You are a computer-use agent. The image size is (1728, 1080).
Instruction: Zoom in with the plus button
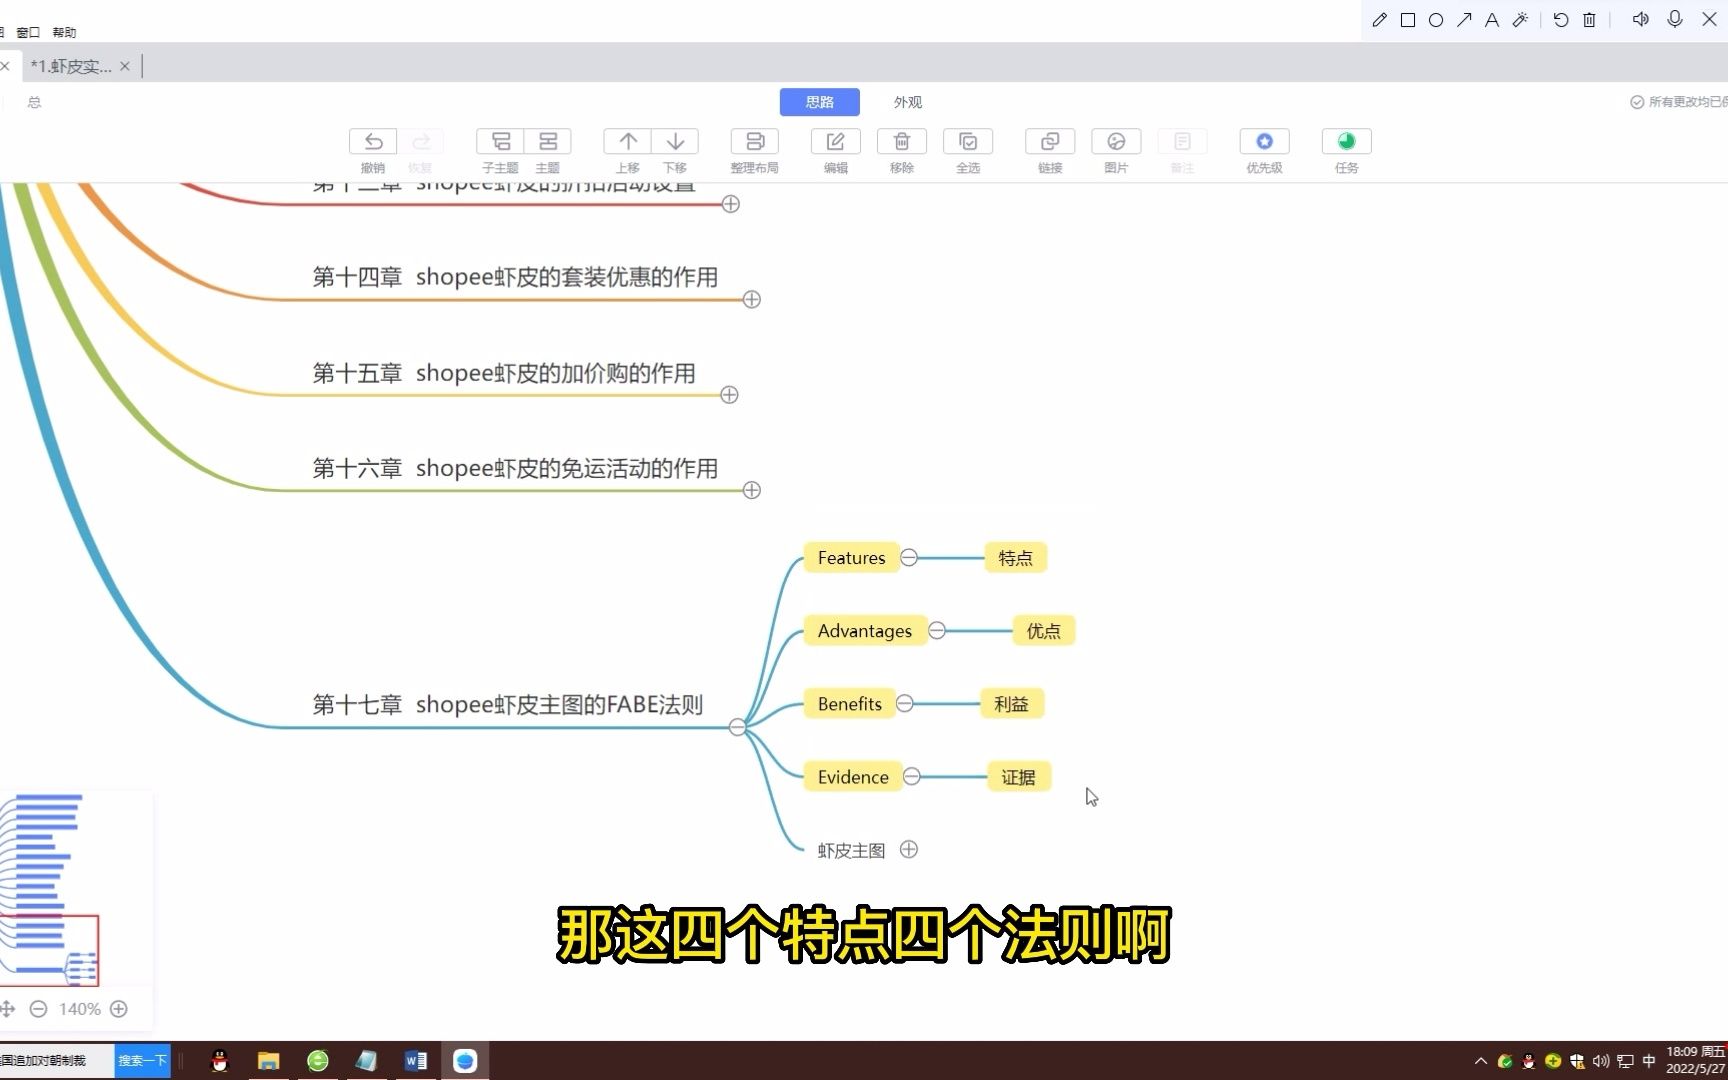point(119,1009)
